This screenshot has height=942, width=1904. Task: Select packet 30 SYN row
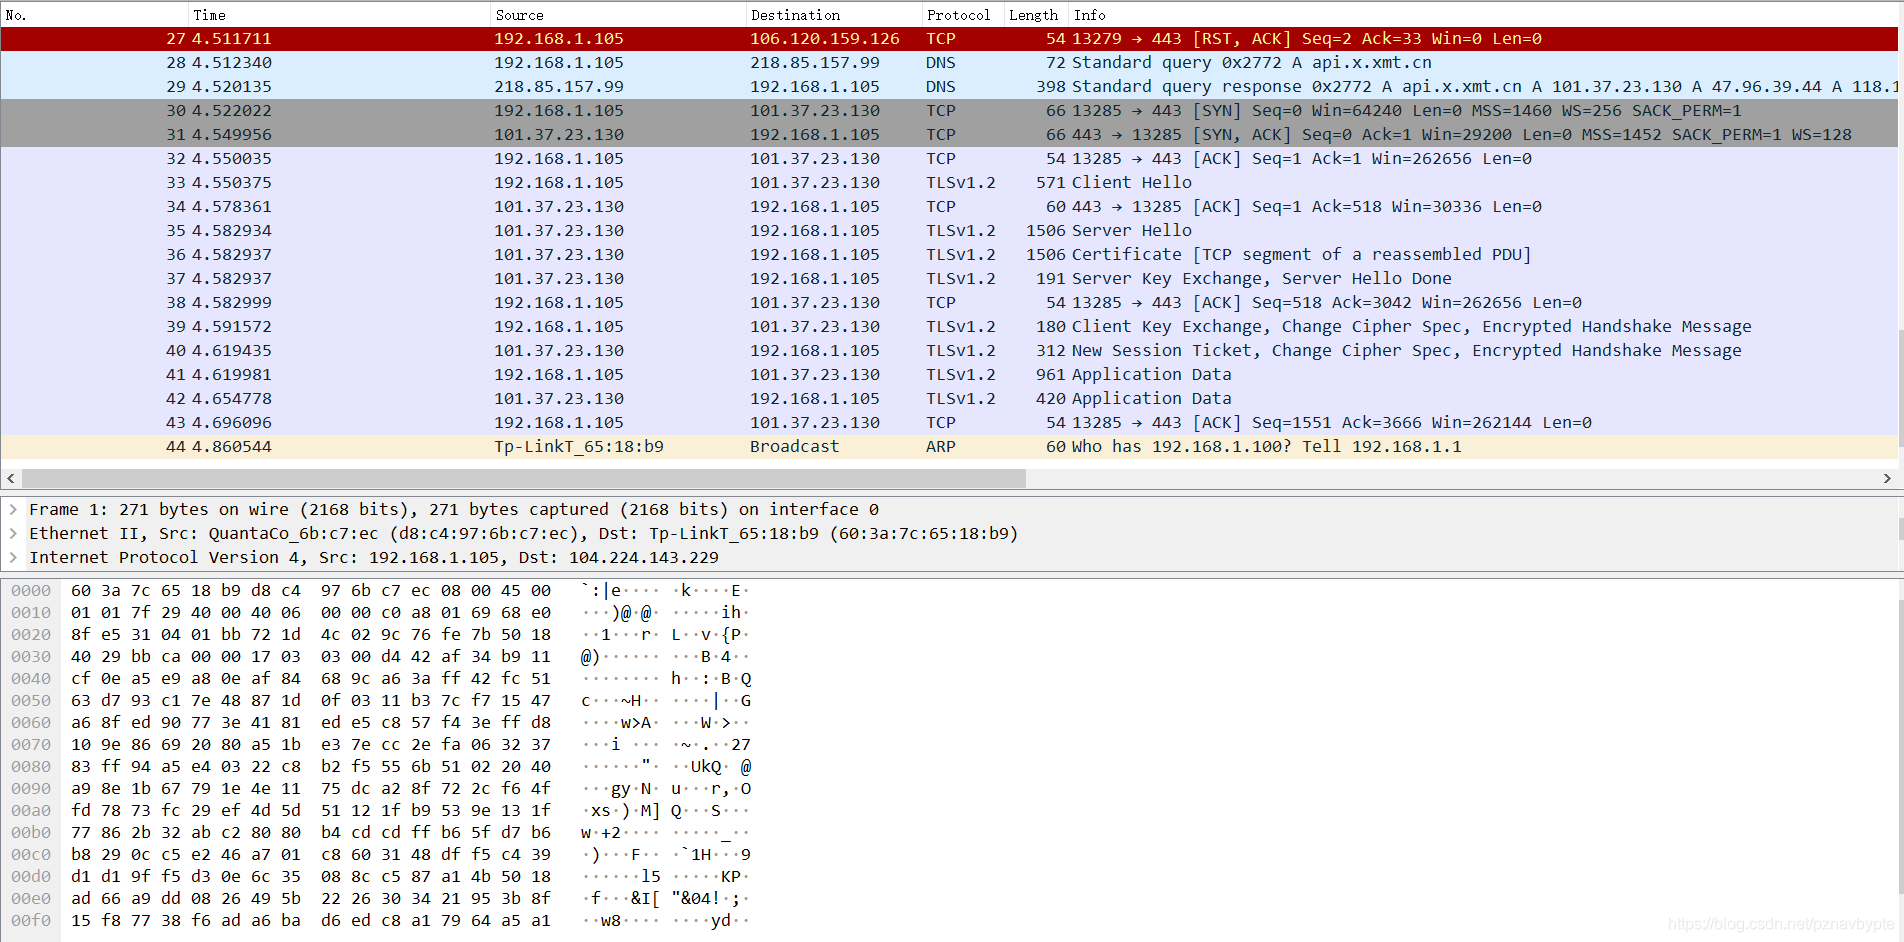949,111
